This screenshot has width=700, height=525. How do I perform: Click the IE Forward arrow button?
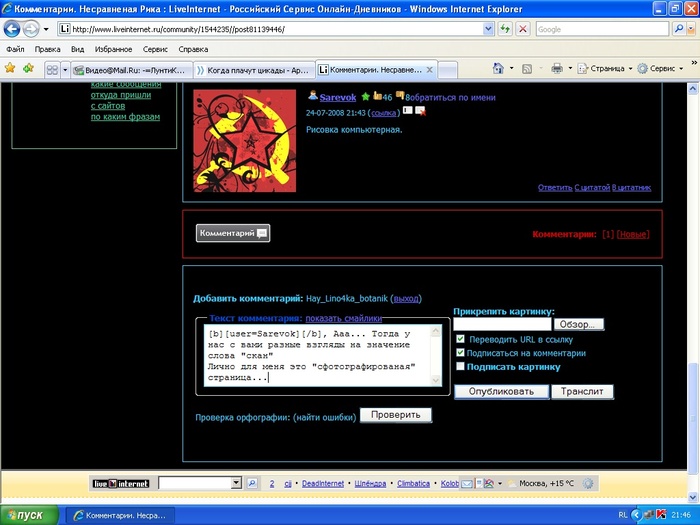31,29
